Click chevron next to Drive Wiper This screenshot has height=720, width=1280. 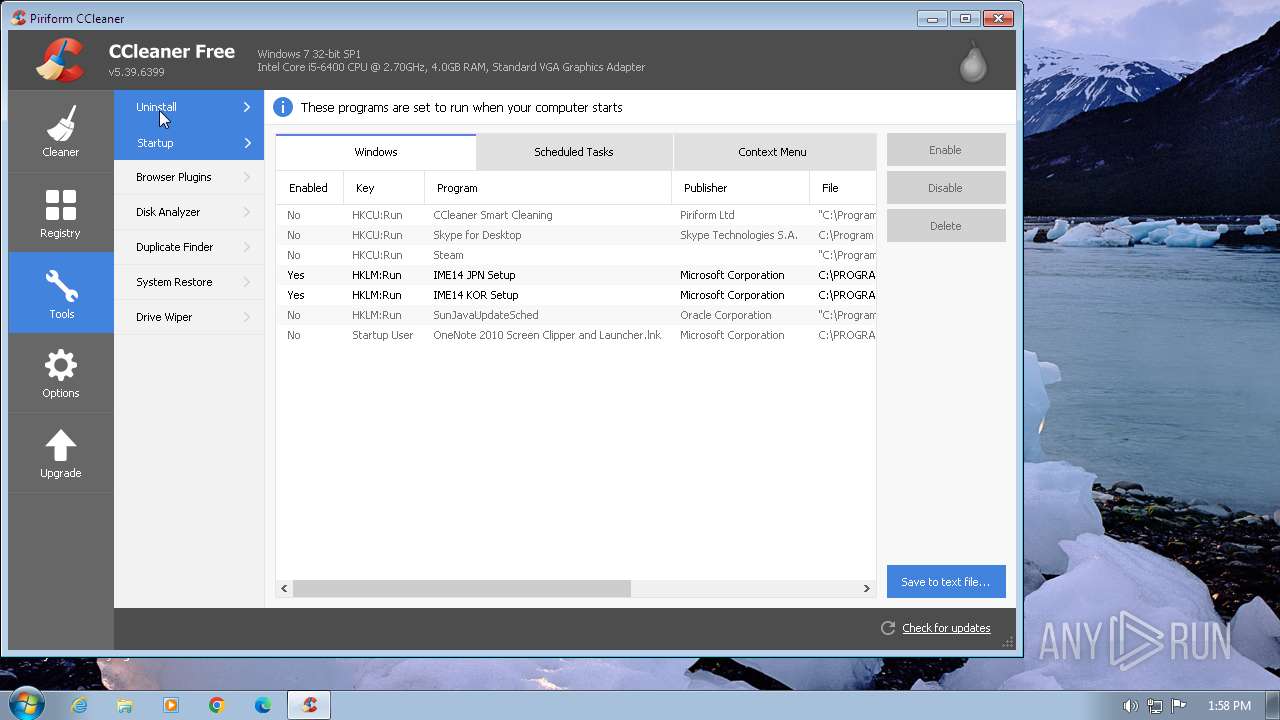[247, 317]
